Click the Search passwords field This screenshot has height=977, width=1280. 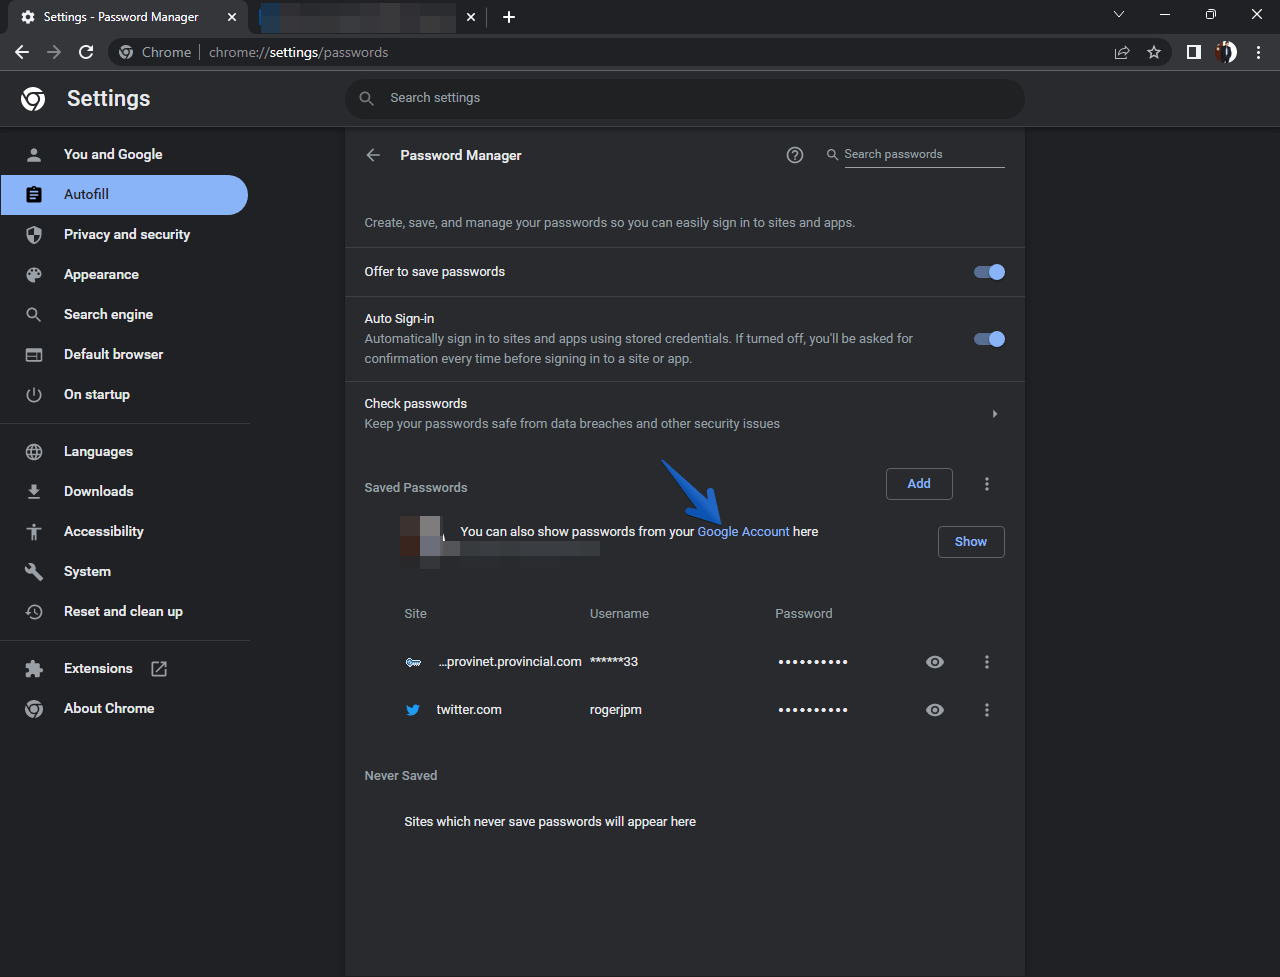tap(923, 154)
